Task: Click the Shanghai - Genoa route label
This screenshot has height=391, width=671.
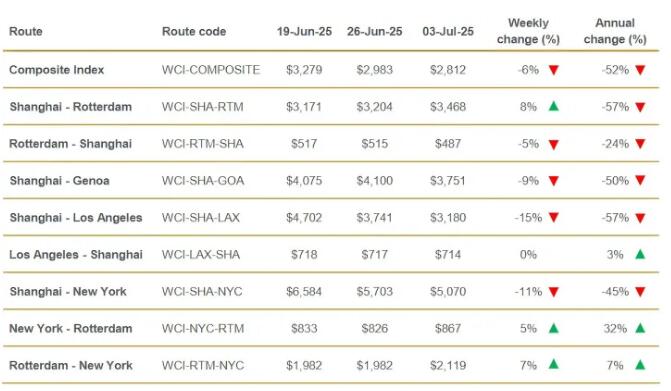Action: (59, 181)
